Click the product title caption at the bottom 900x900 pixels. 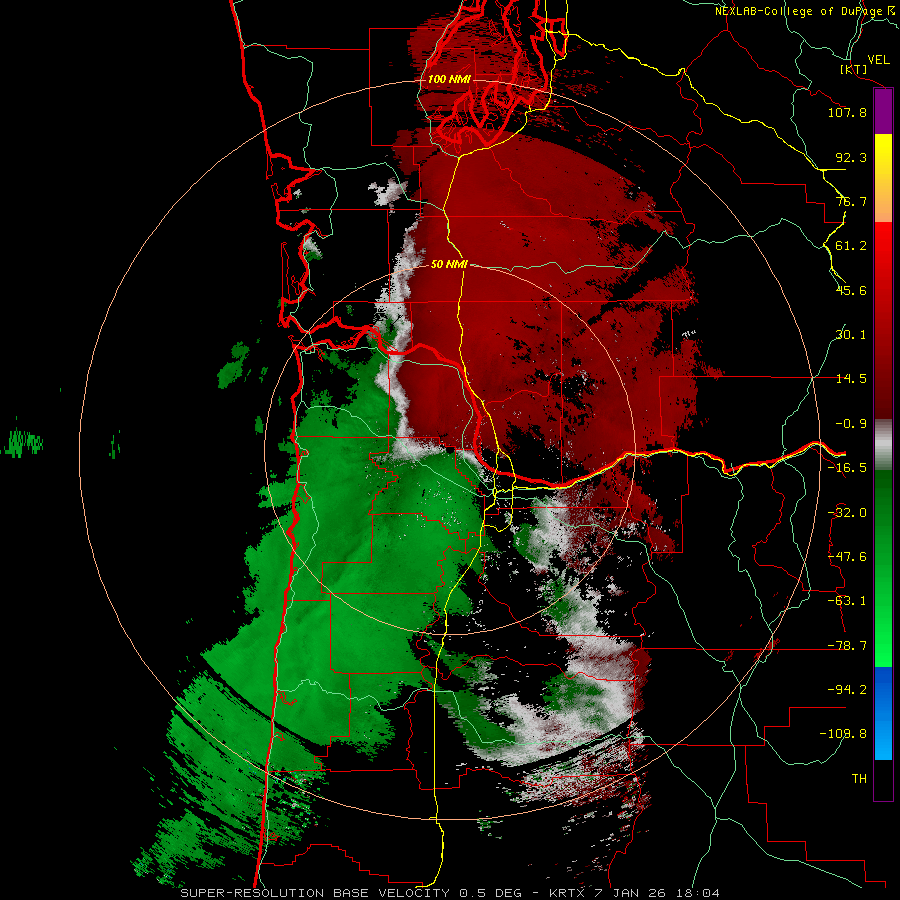pos(450,893)
